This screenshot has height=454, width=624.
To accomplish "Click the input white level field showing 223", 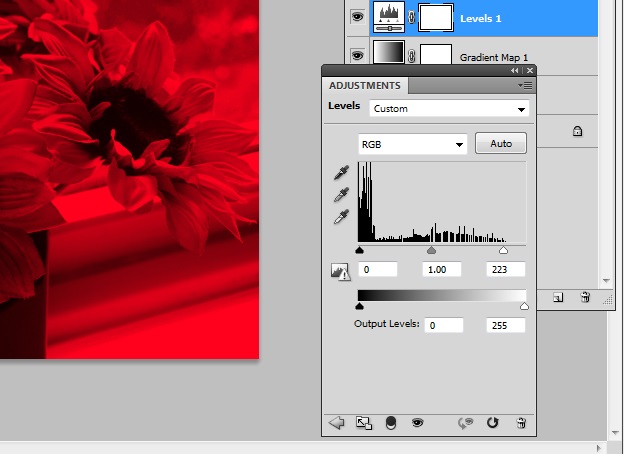I will (x=505, y=270).
